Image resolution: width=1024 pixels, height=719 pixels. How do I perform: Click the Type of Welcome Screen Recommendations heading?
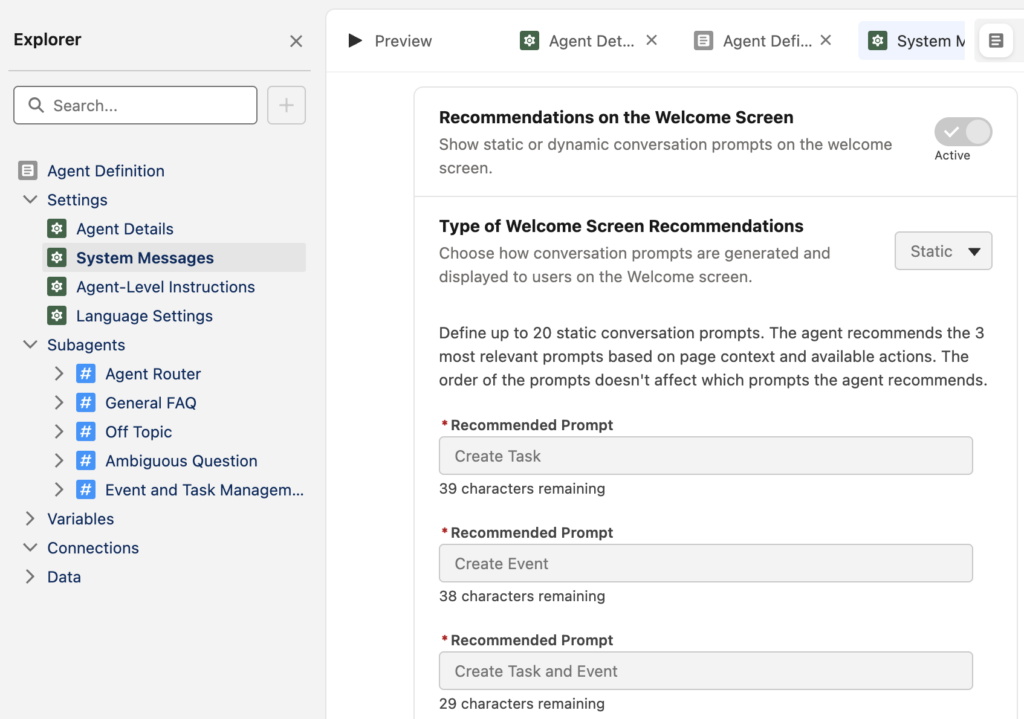[x=621, y=226]
